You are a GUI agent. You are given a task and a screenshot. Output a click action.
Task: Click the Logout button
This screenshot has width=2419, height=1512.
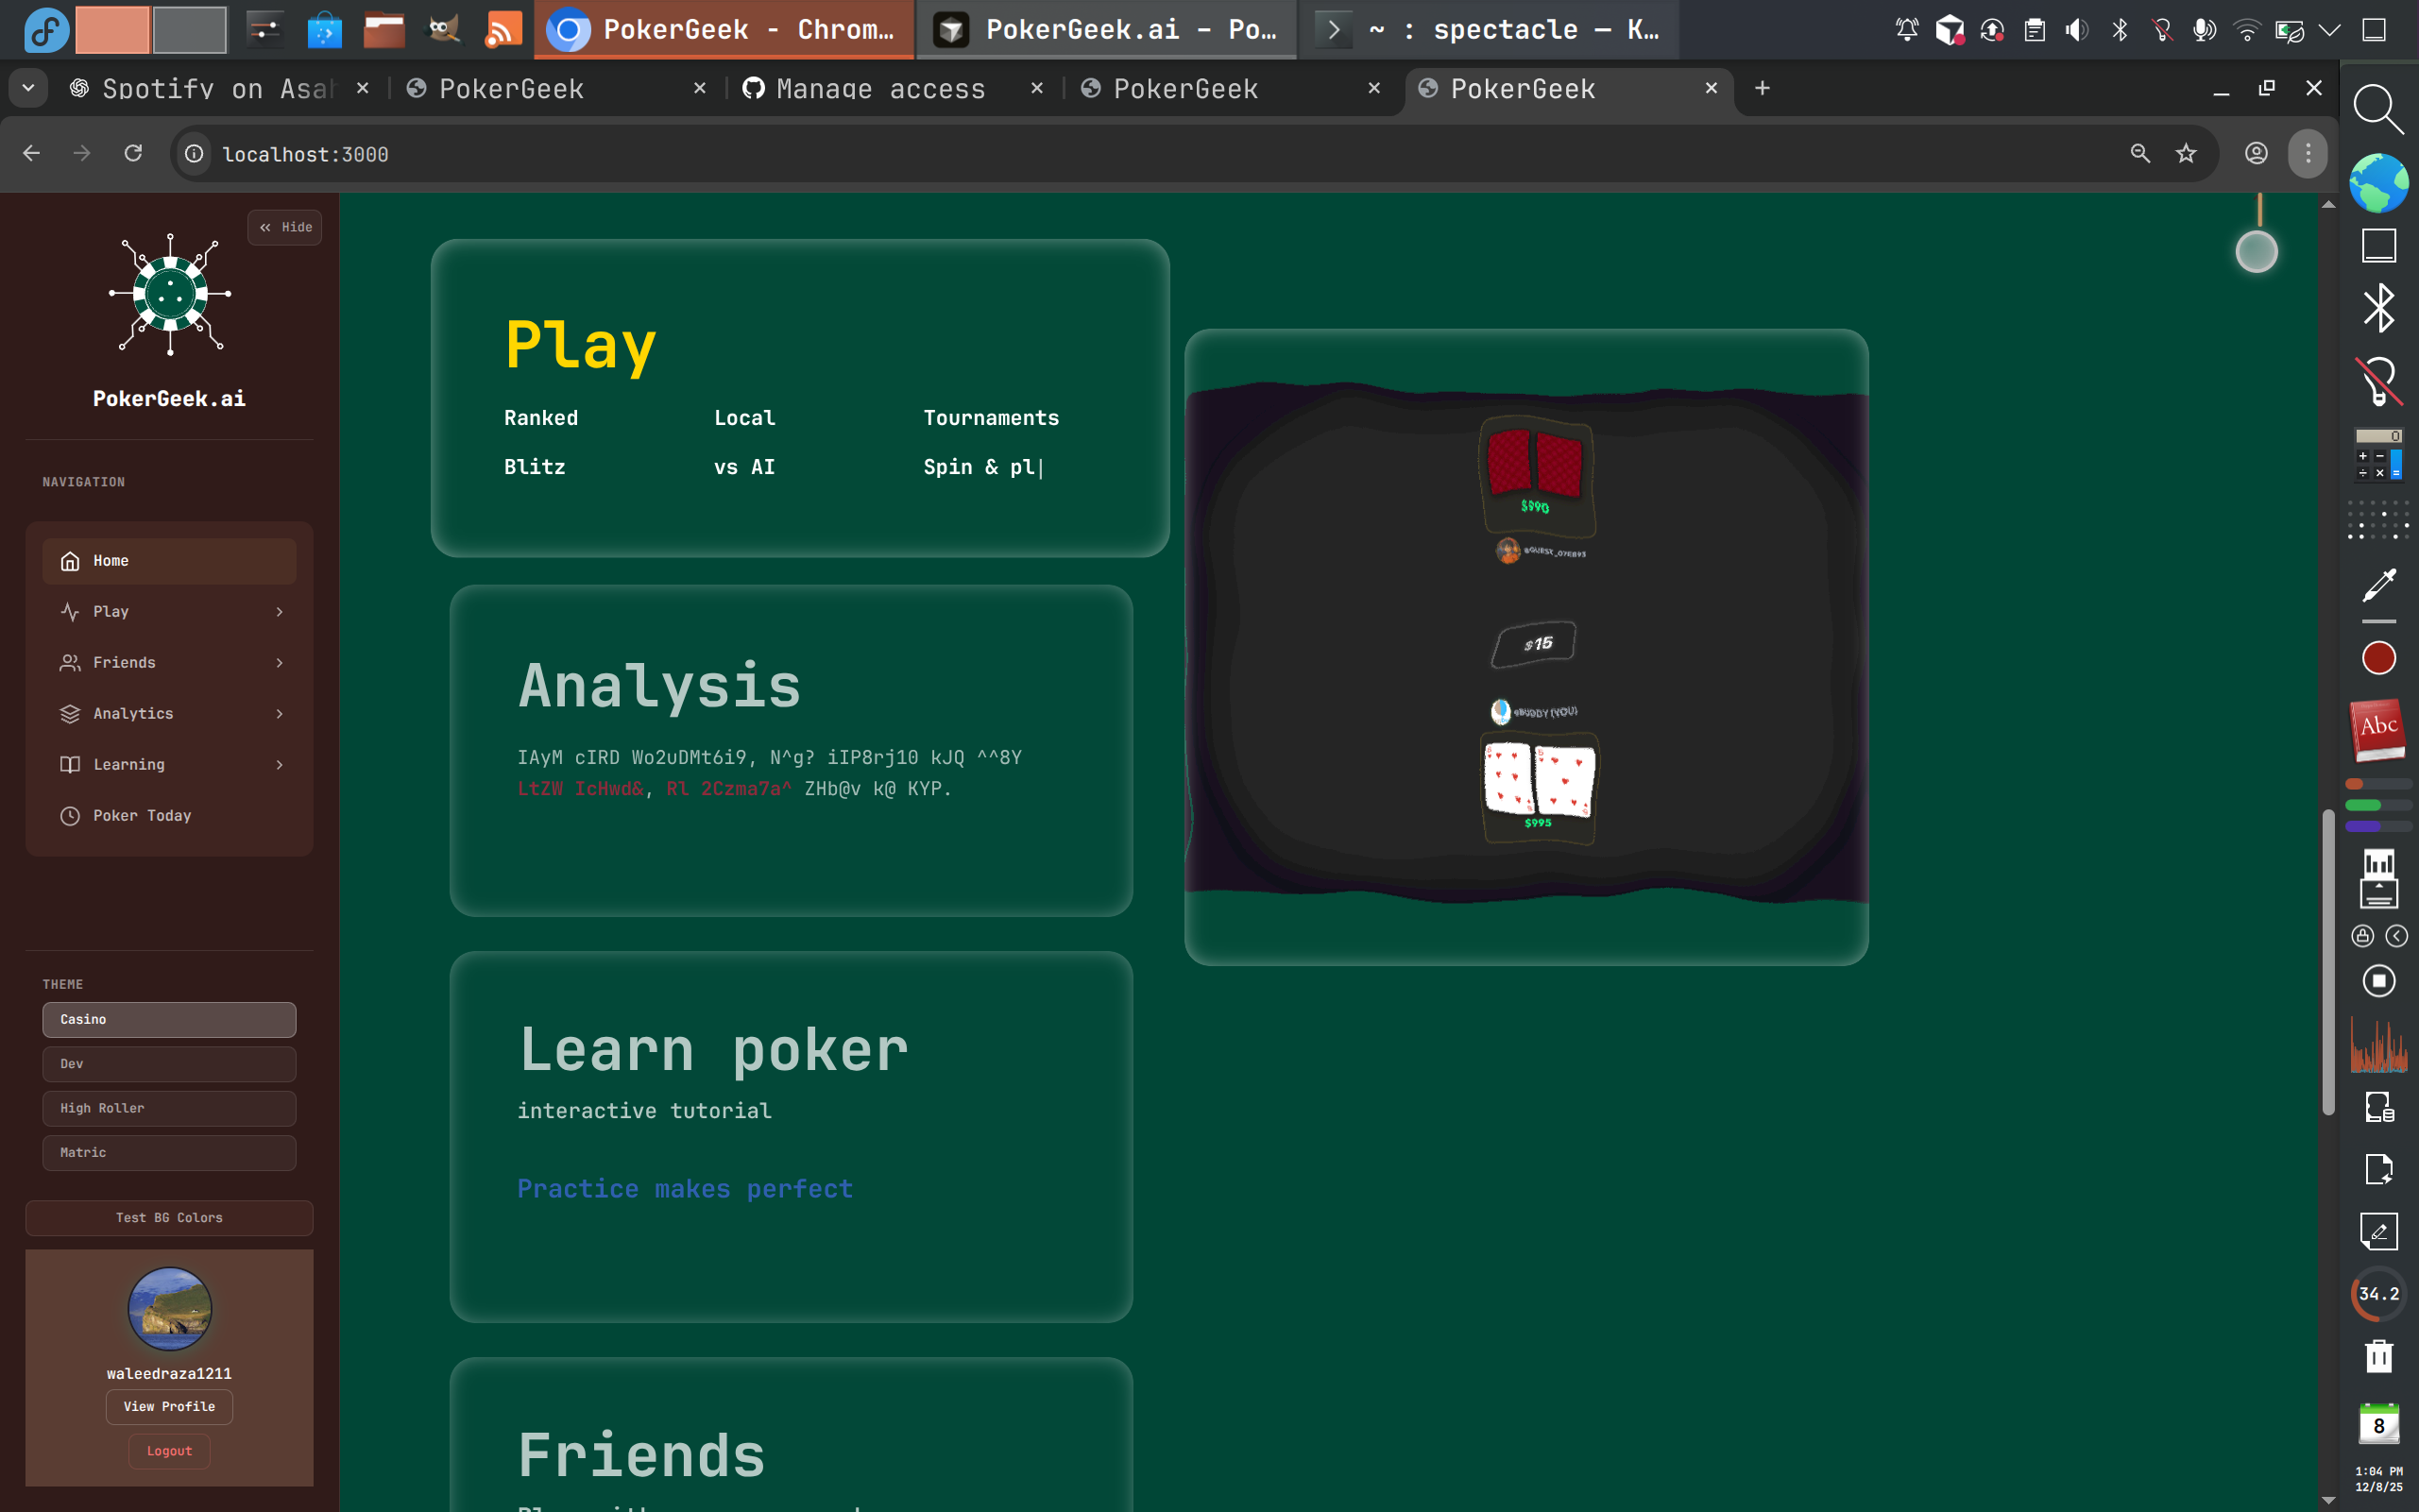coord(168,1450)
